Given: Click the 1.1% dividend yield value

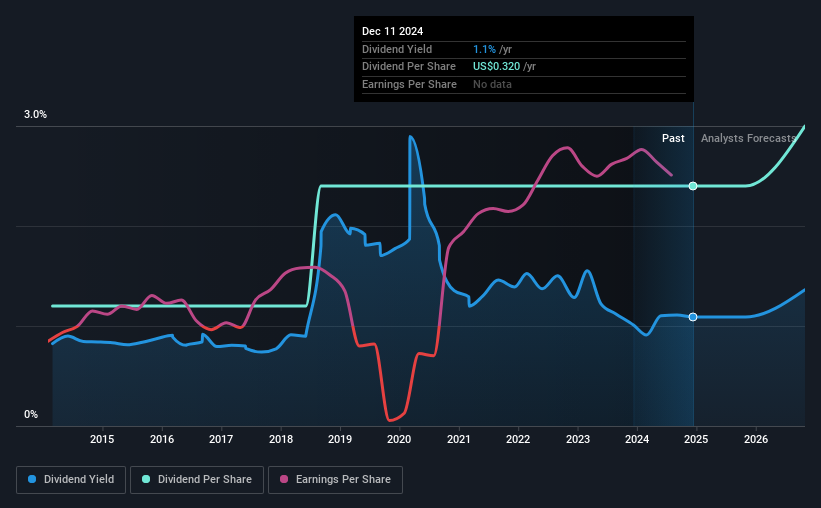Looking at the screenshot, I should [484, 49].
